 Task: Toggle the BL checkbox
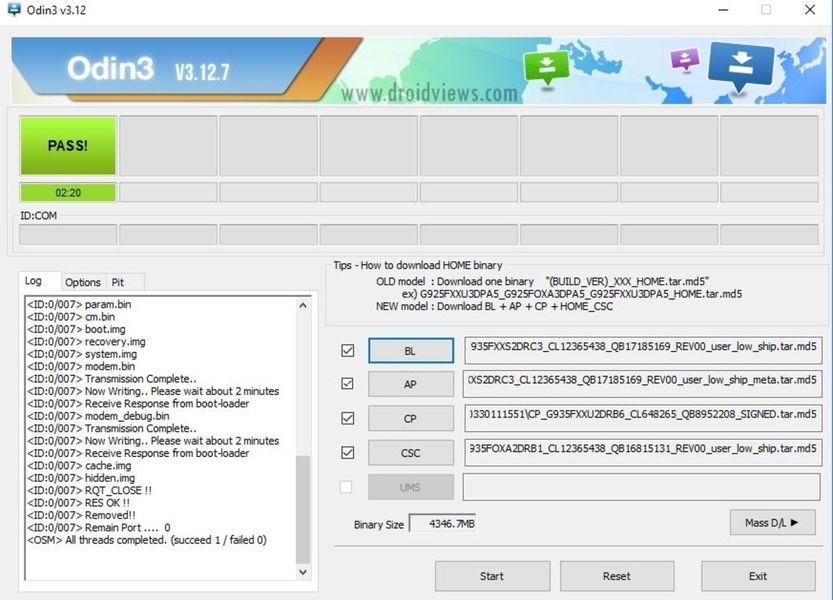click(x=347, y=351)
